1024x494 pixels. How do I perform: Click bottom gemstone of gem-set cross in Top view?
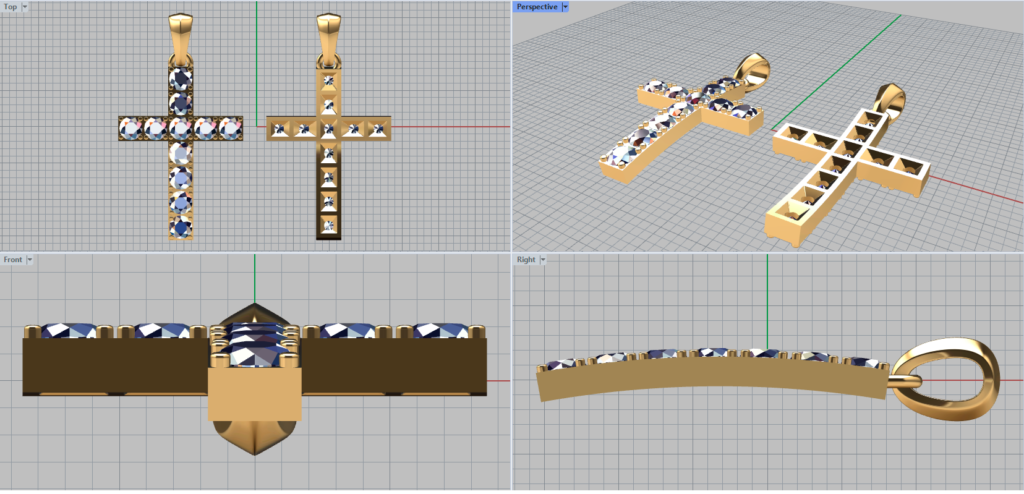click(180, 226)
